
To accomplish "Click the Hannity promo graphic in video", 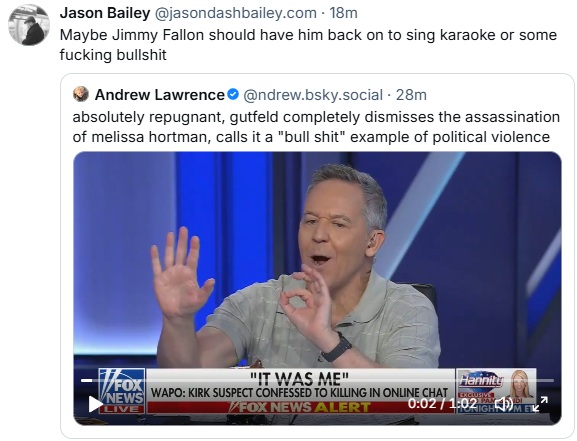I will click(496, 391).
